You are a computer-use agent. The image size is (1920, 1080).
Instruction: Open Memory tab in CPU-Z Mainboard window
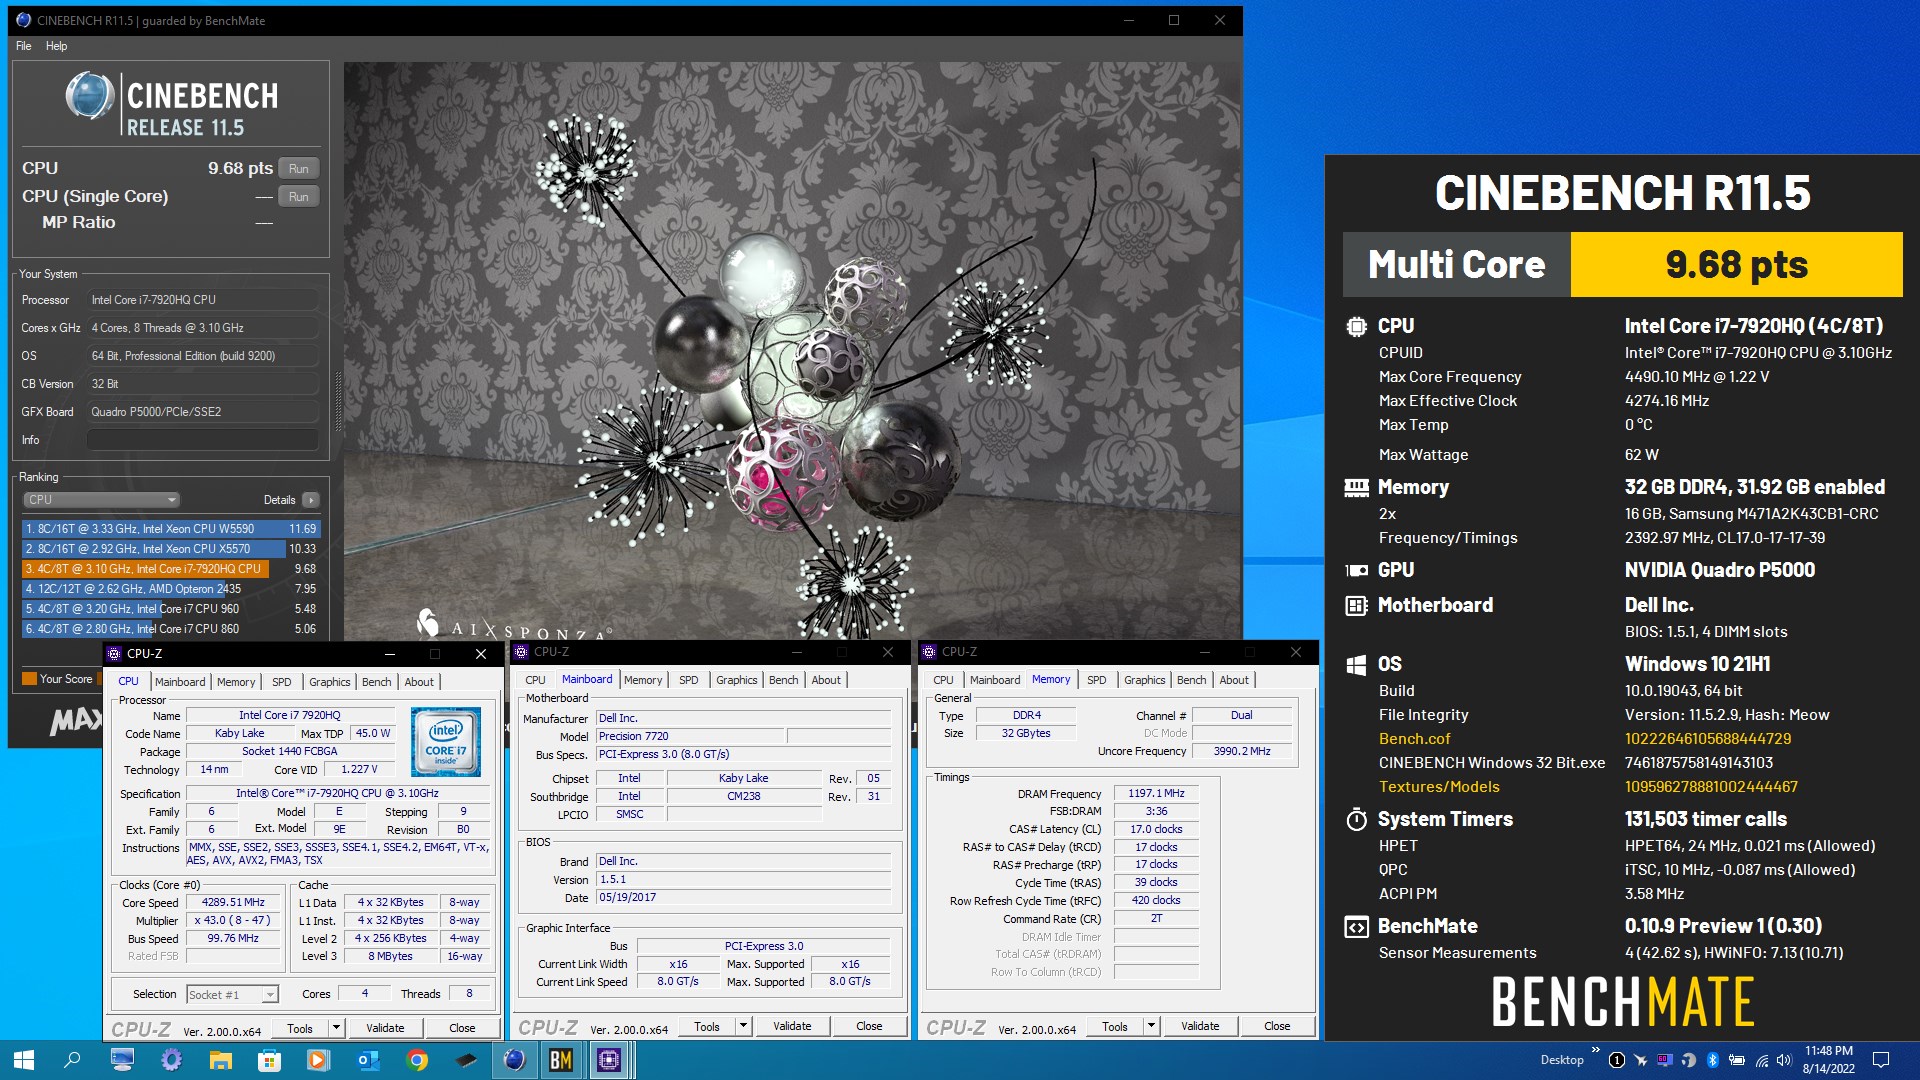pos(643,680)
